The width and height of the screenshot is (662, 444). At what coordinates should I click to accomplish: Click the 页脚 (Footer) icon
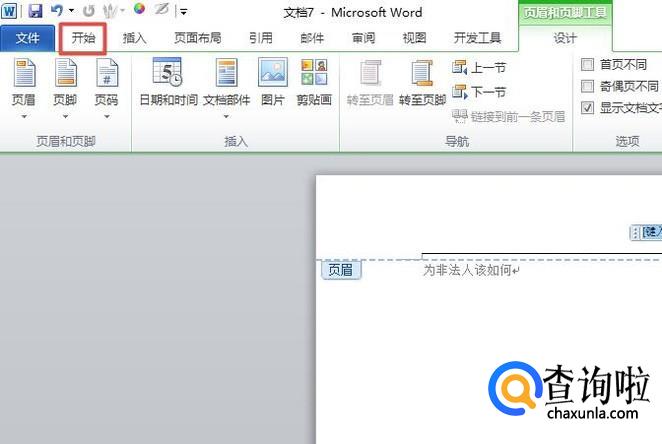point(65,73)
